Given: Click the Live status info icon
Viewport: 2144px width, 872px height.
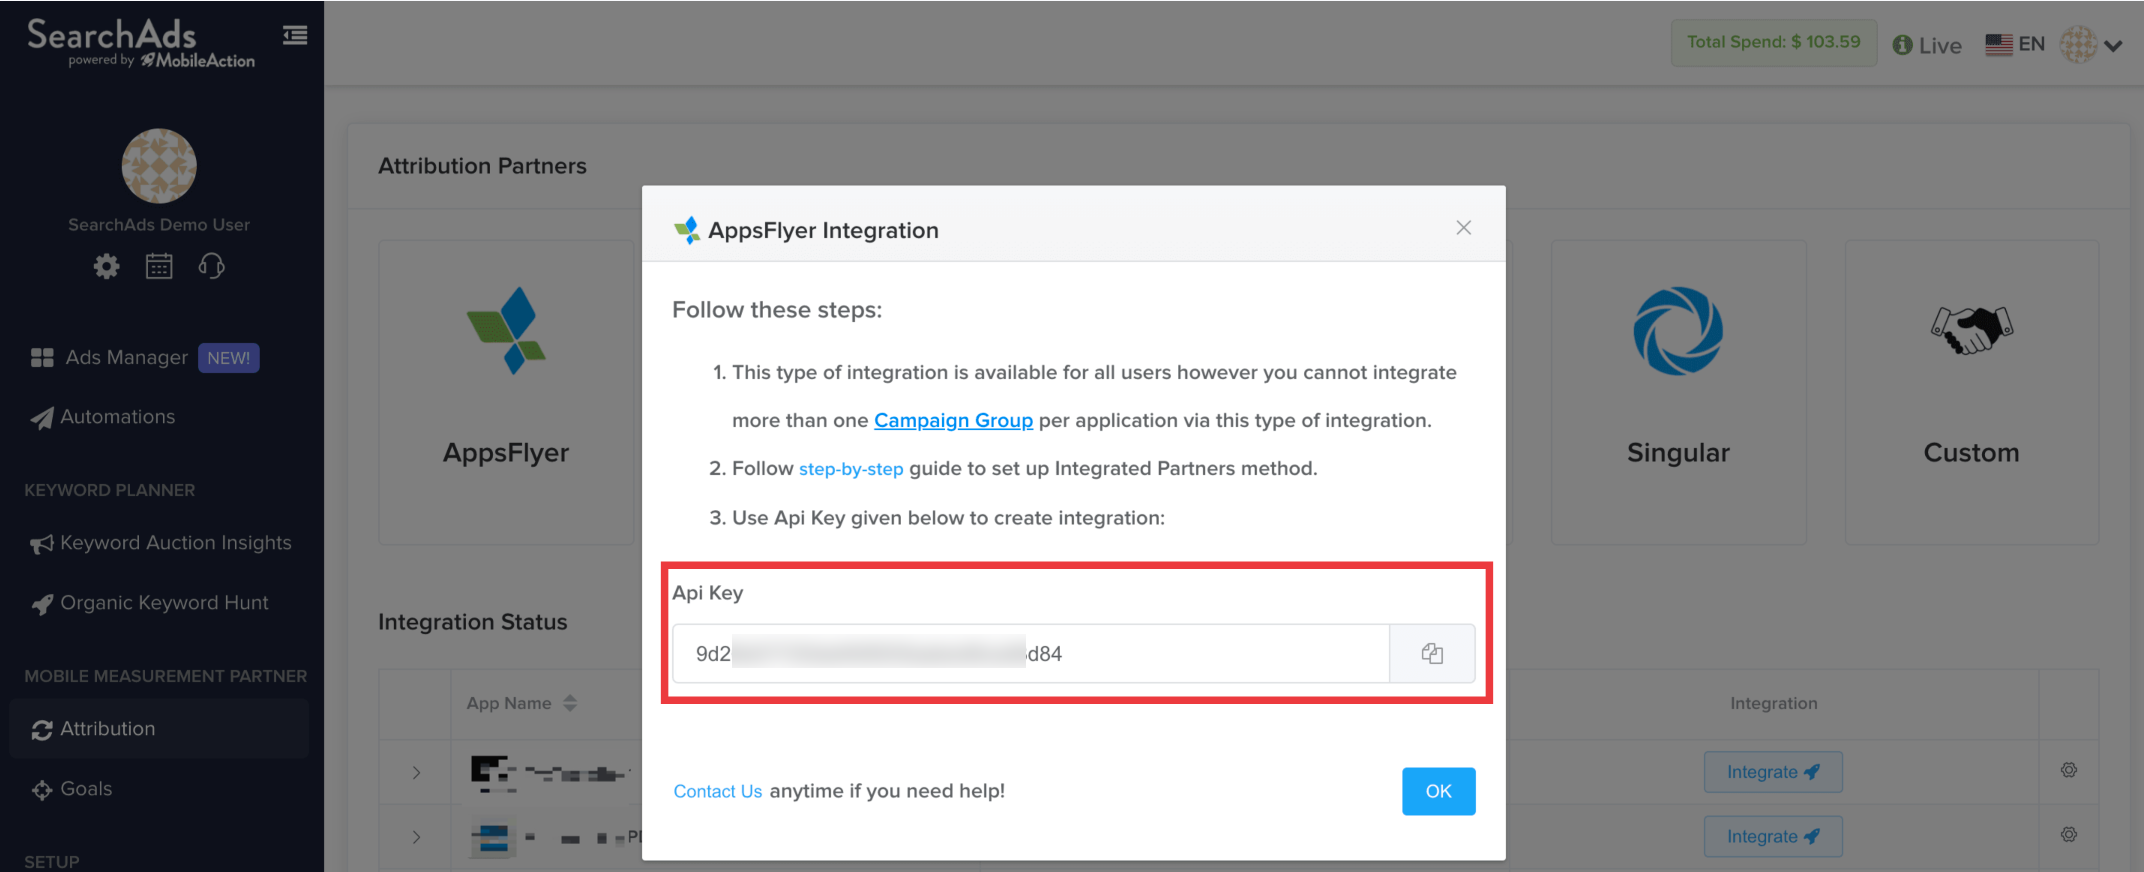Looking at the screenshot, I should point(1902,45).
